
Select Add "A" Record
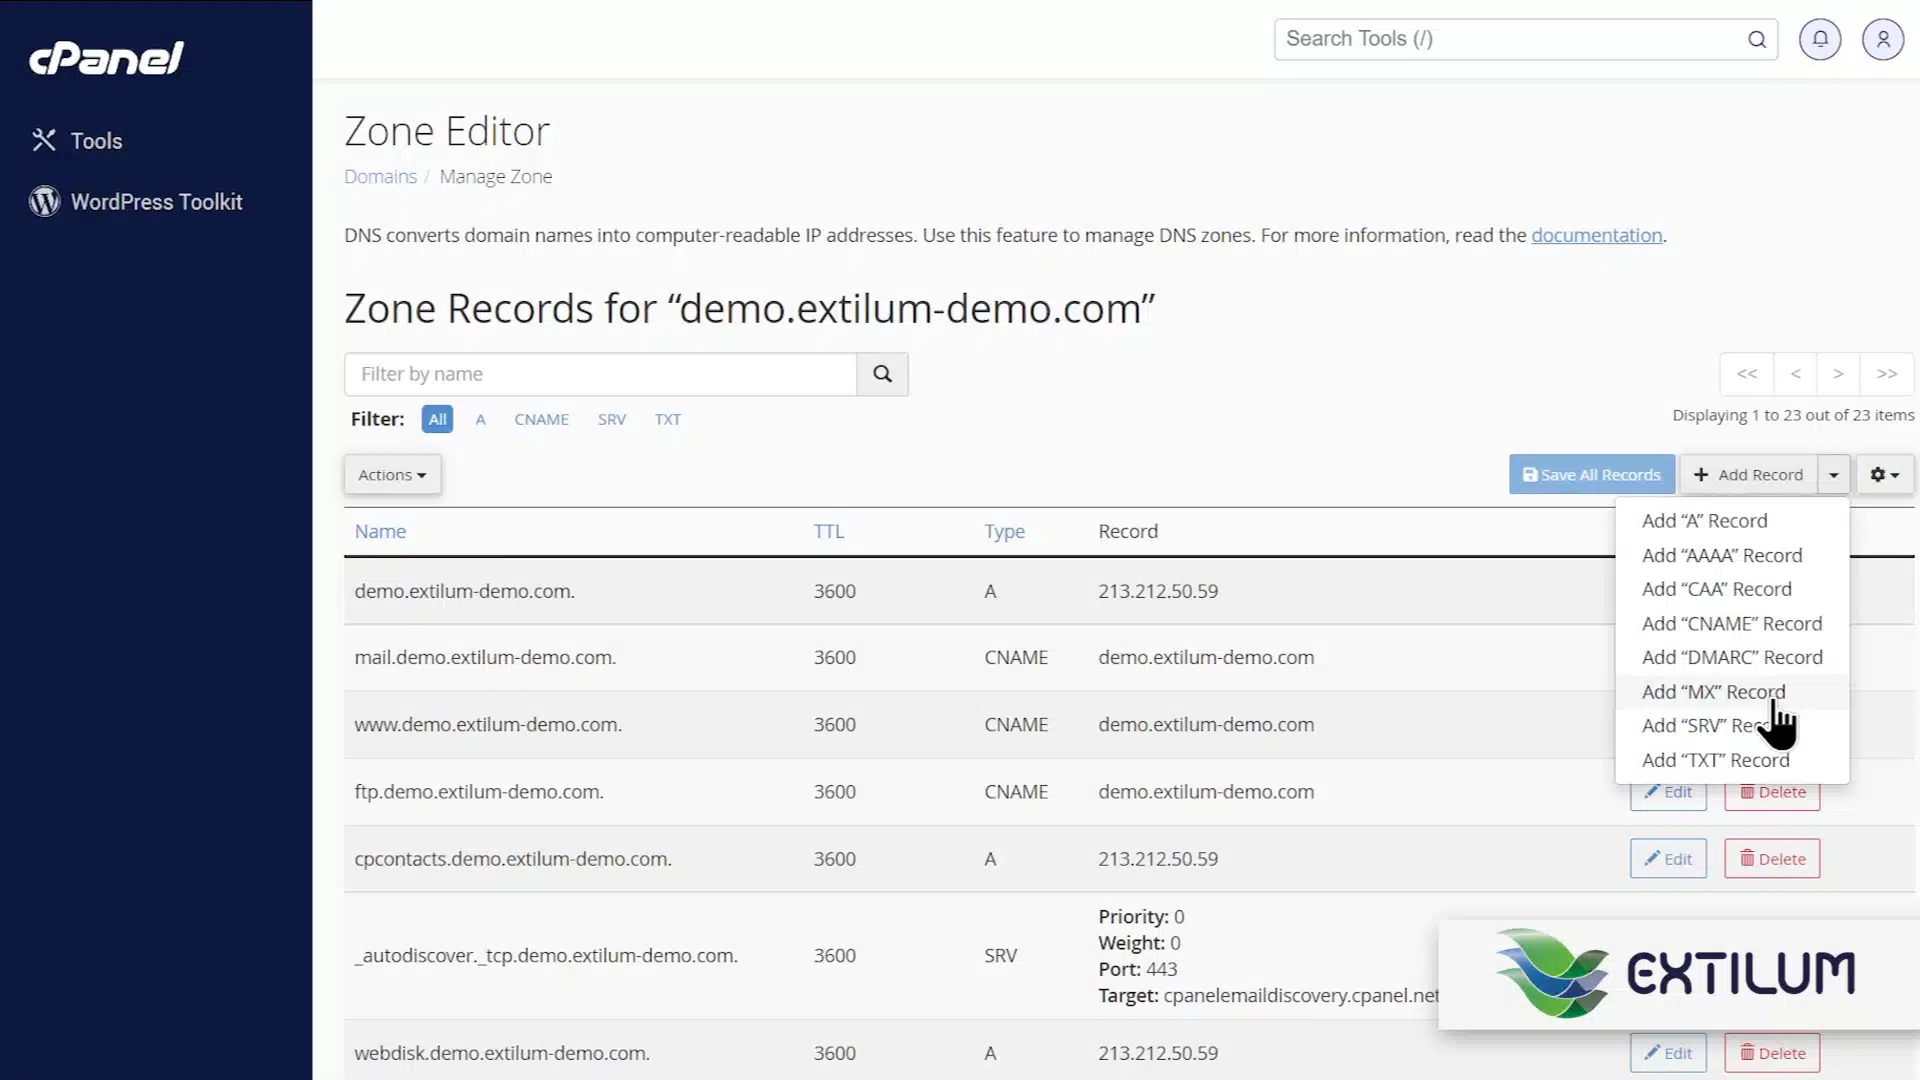pos(1704,521)
